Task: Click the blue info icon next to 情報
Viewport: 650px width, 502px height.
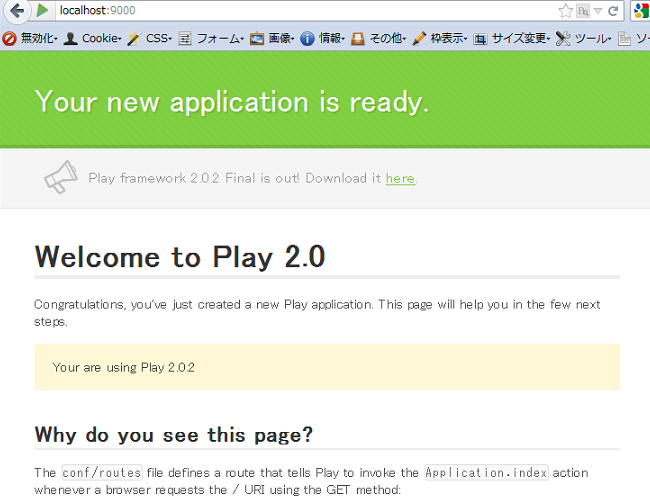Action: point(307,39)
